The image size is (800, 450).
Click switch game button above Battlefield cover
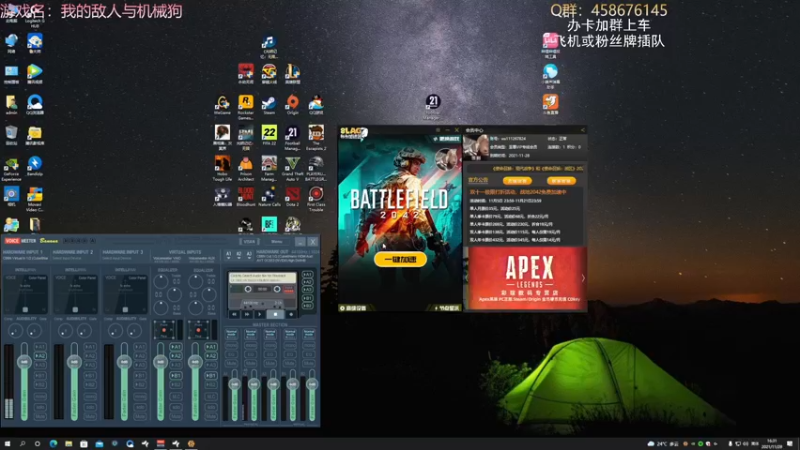tap(446, 139)
